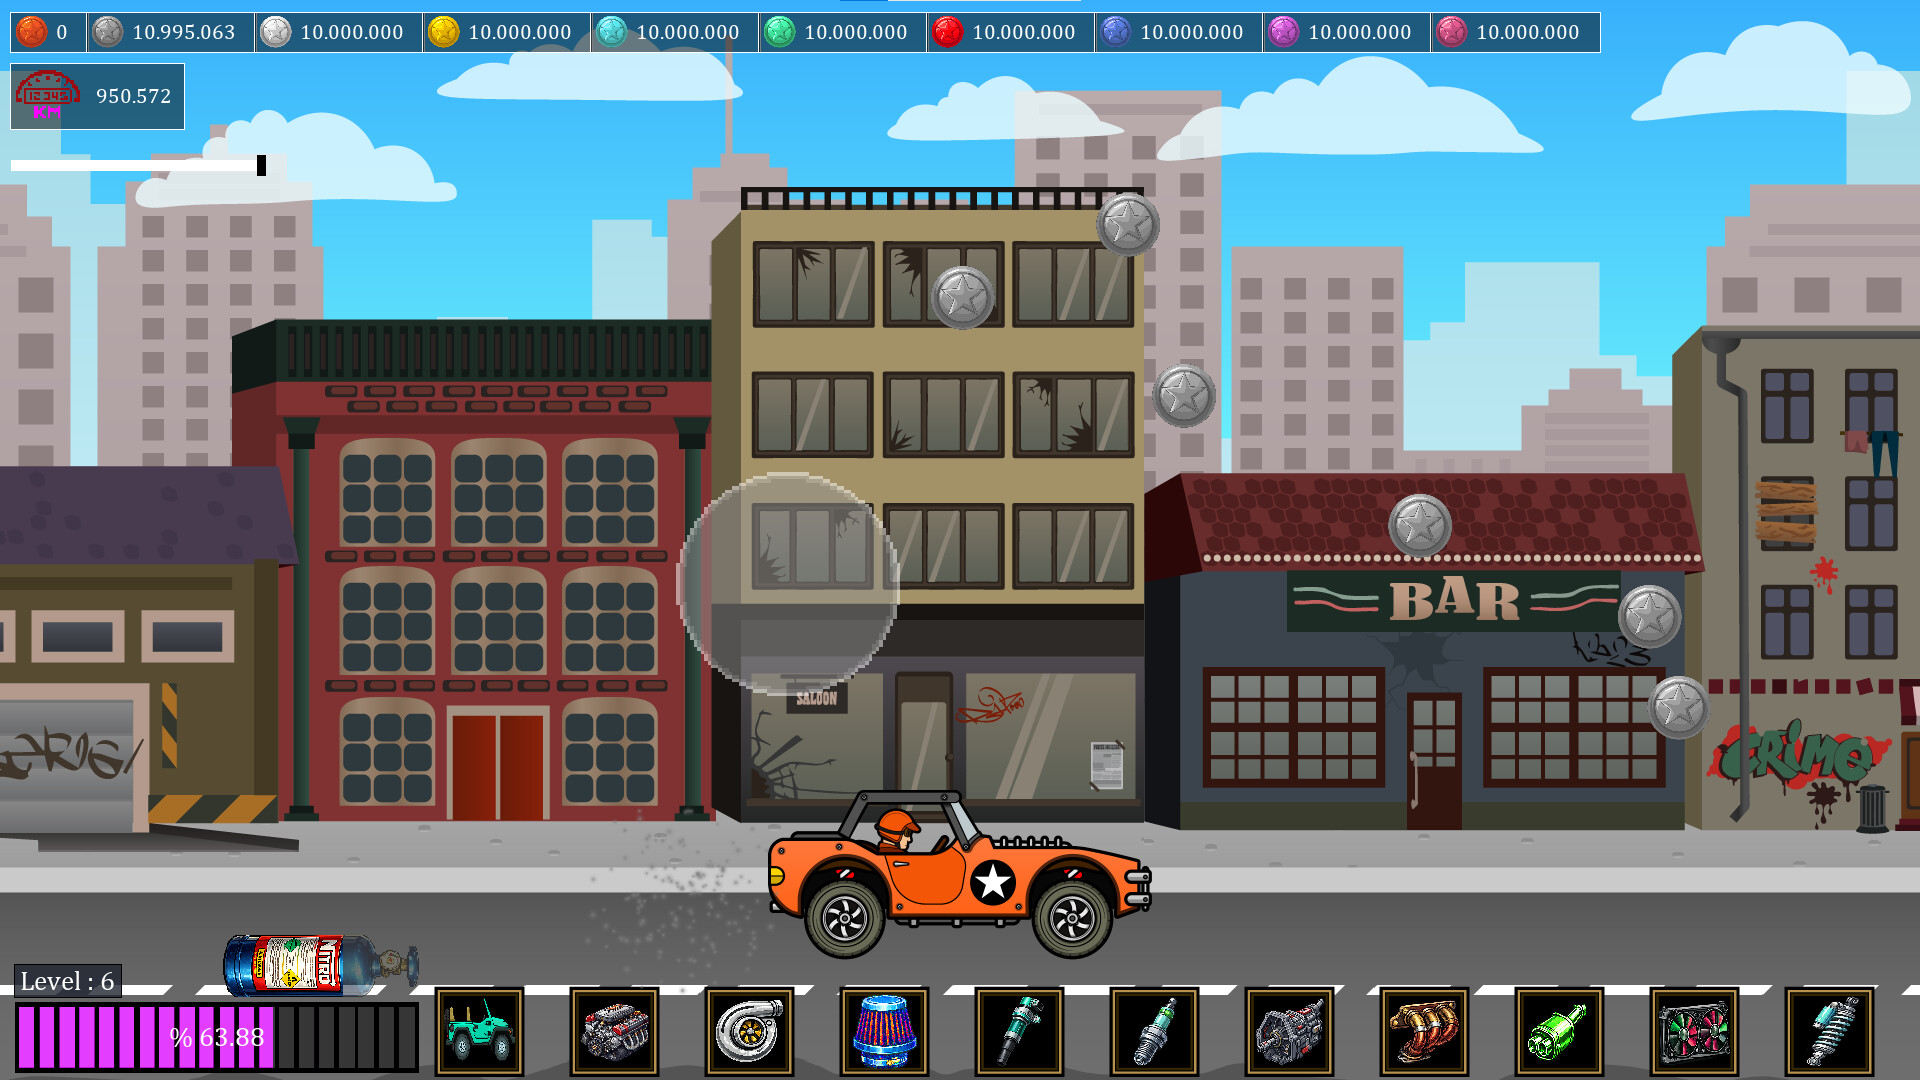The width and height of the screenshot is (1920, 1080).
Task: Click the green exhaust muffler upgrade
Action: [x=1559, y=1031]
